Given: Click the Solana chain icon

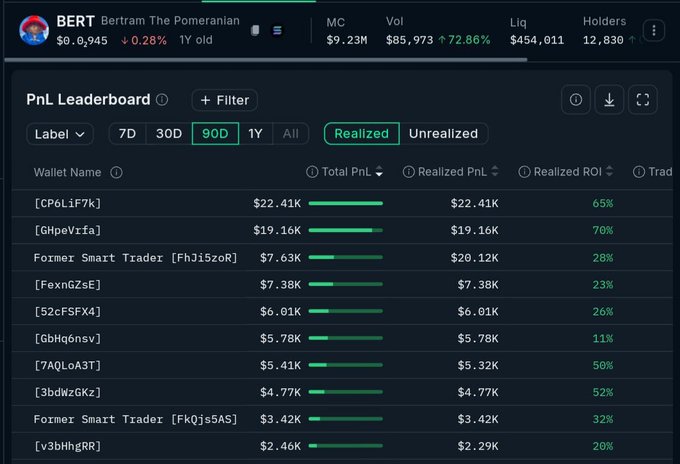Looking at the screenshot, I should click(277, 30).
